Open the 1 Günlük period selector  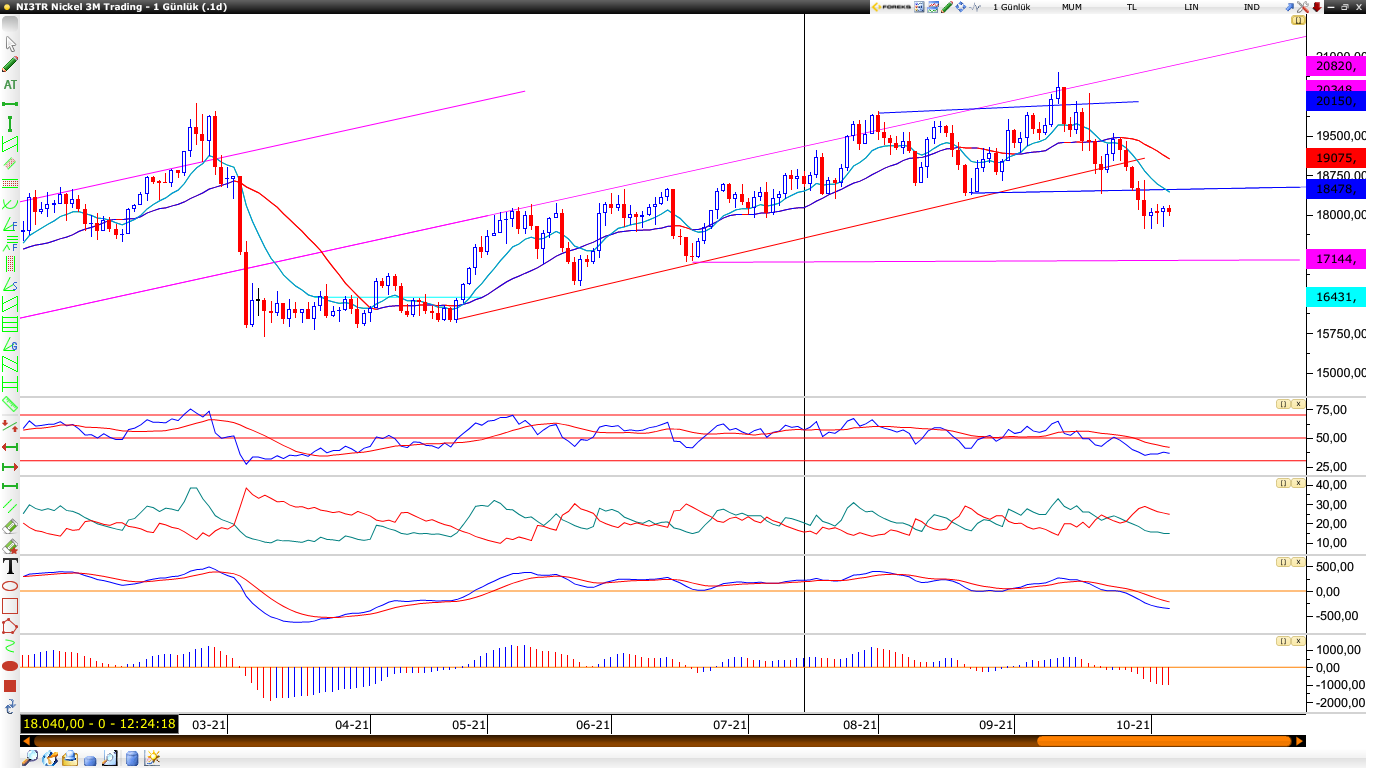click(1011, 7)
